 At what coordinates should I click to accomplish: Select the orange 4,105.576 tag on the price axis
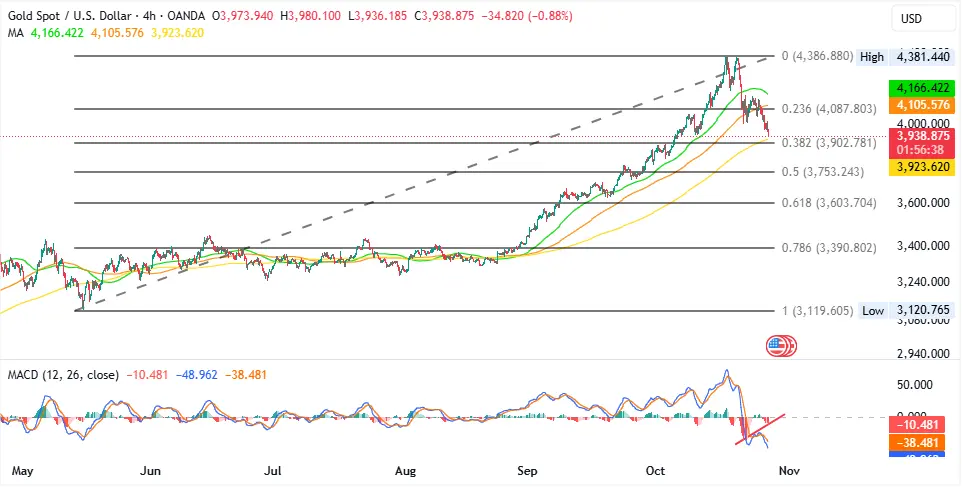(921, 105)
